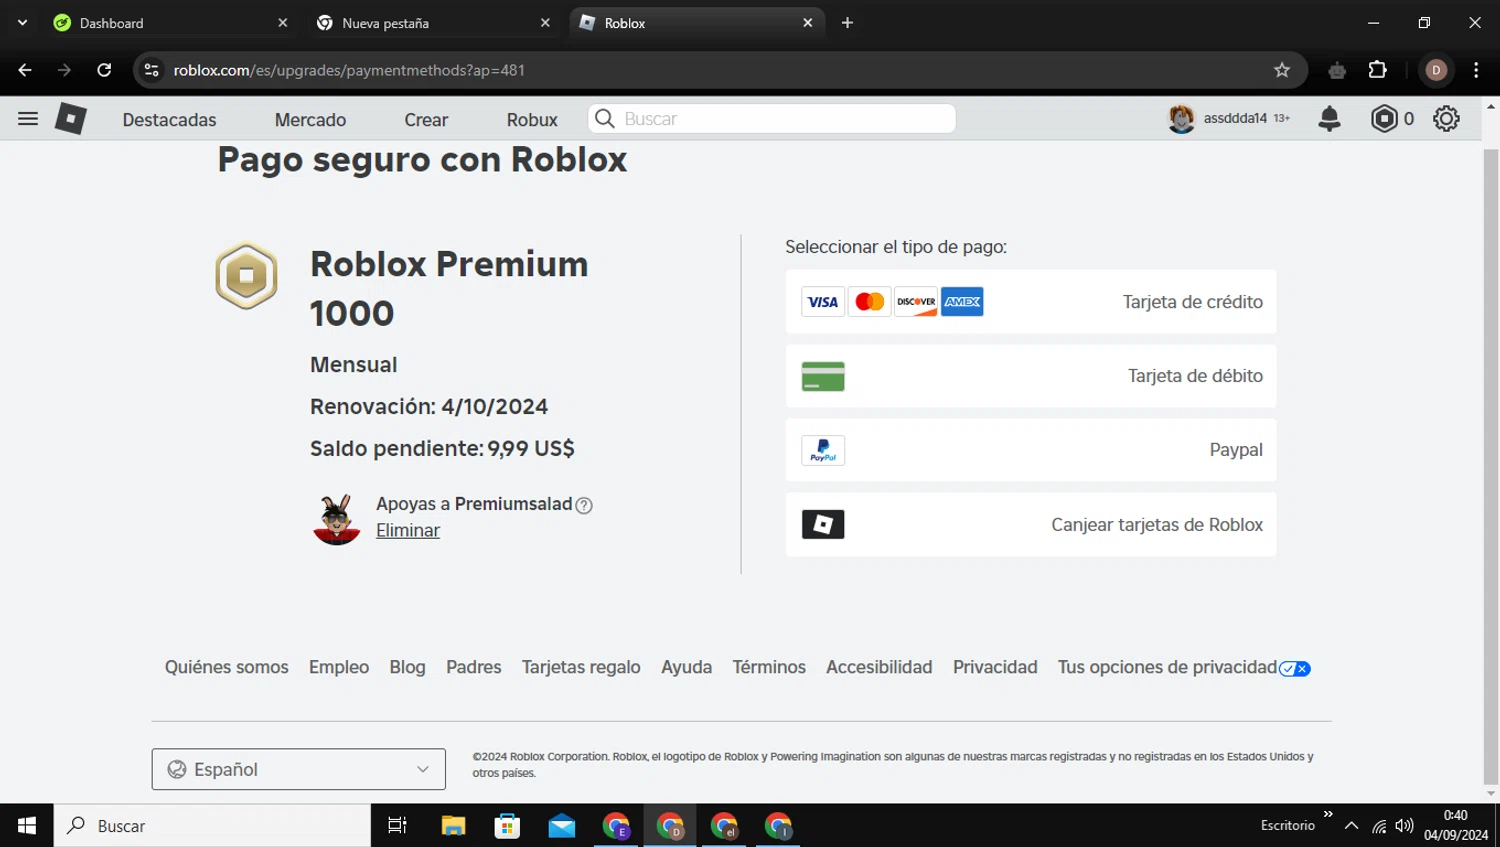This screenshot has width=1500, height=847.
Task: Open the Robux menu item
Action: (532, 120)
